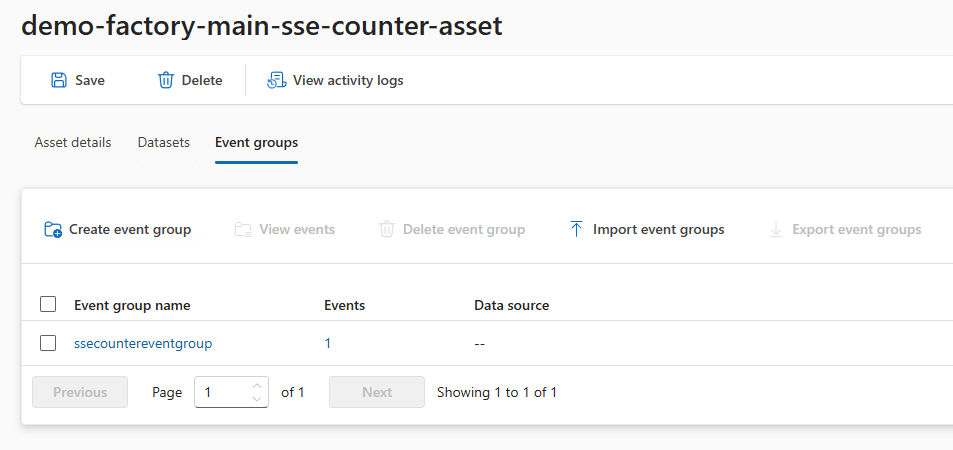
Task: Click the View activity logs icon
Action: pyautogui.click(x=276, y=80)
